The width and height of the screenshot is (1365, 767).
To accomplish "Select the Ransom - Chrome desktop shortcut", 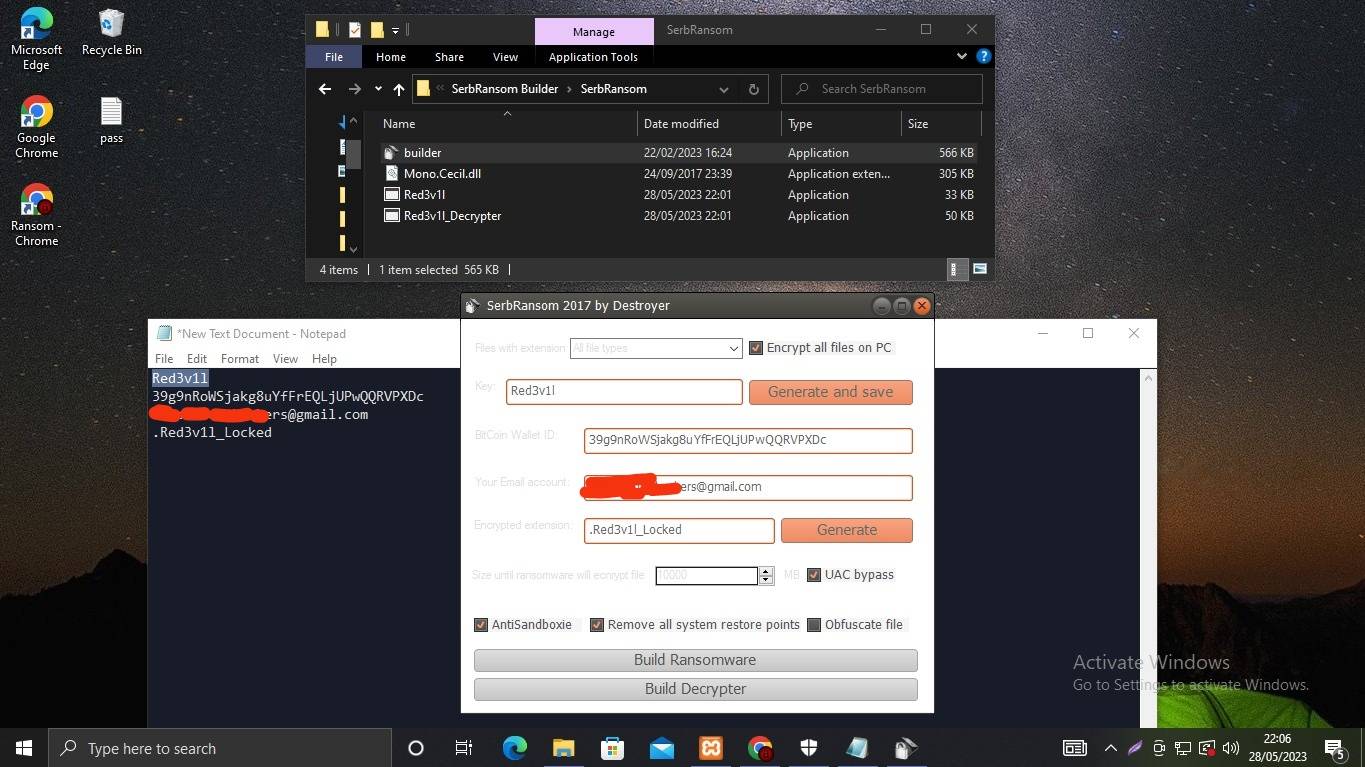I will 36,215.
